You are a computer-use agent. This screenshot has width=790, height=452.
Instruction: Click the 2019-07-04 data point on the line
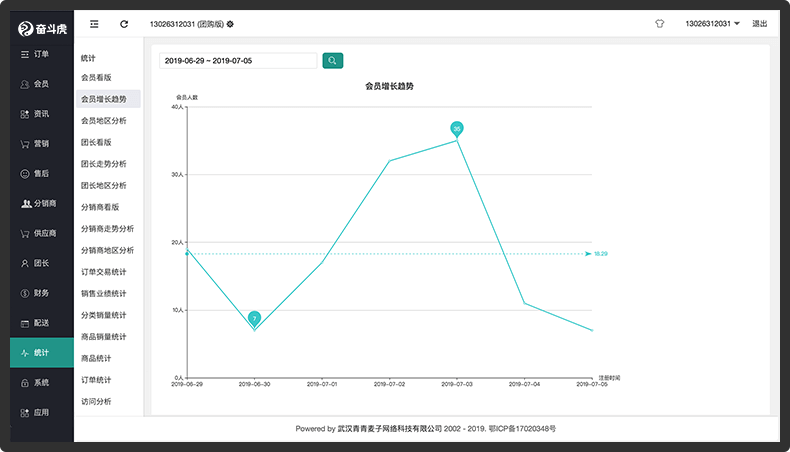coord(524,303)
